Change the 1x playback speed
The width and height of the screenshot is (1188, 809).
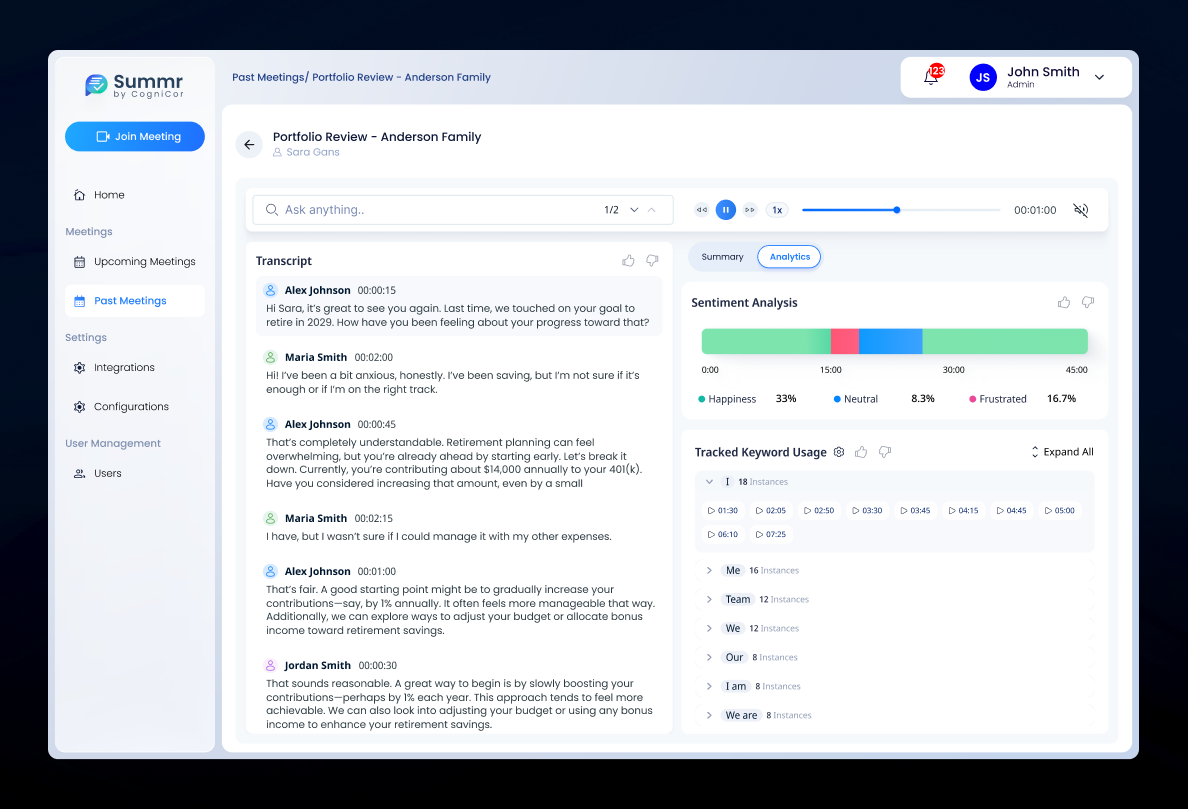777,210
